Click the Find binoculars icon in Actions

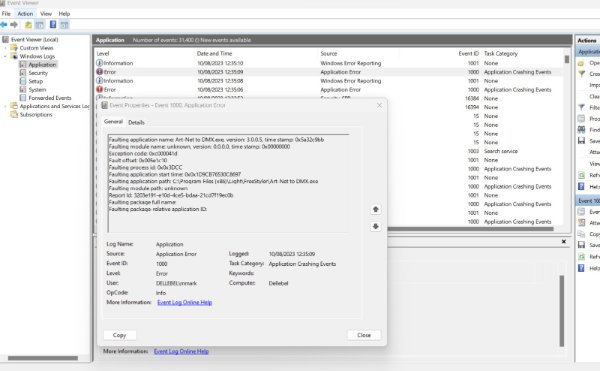581,130
